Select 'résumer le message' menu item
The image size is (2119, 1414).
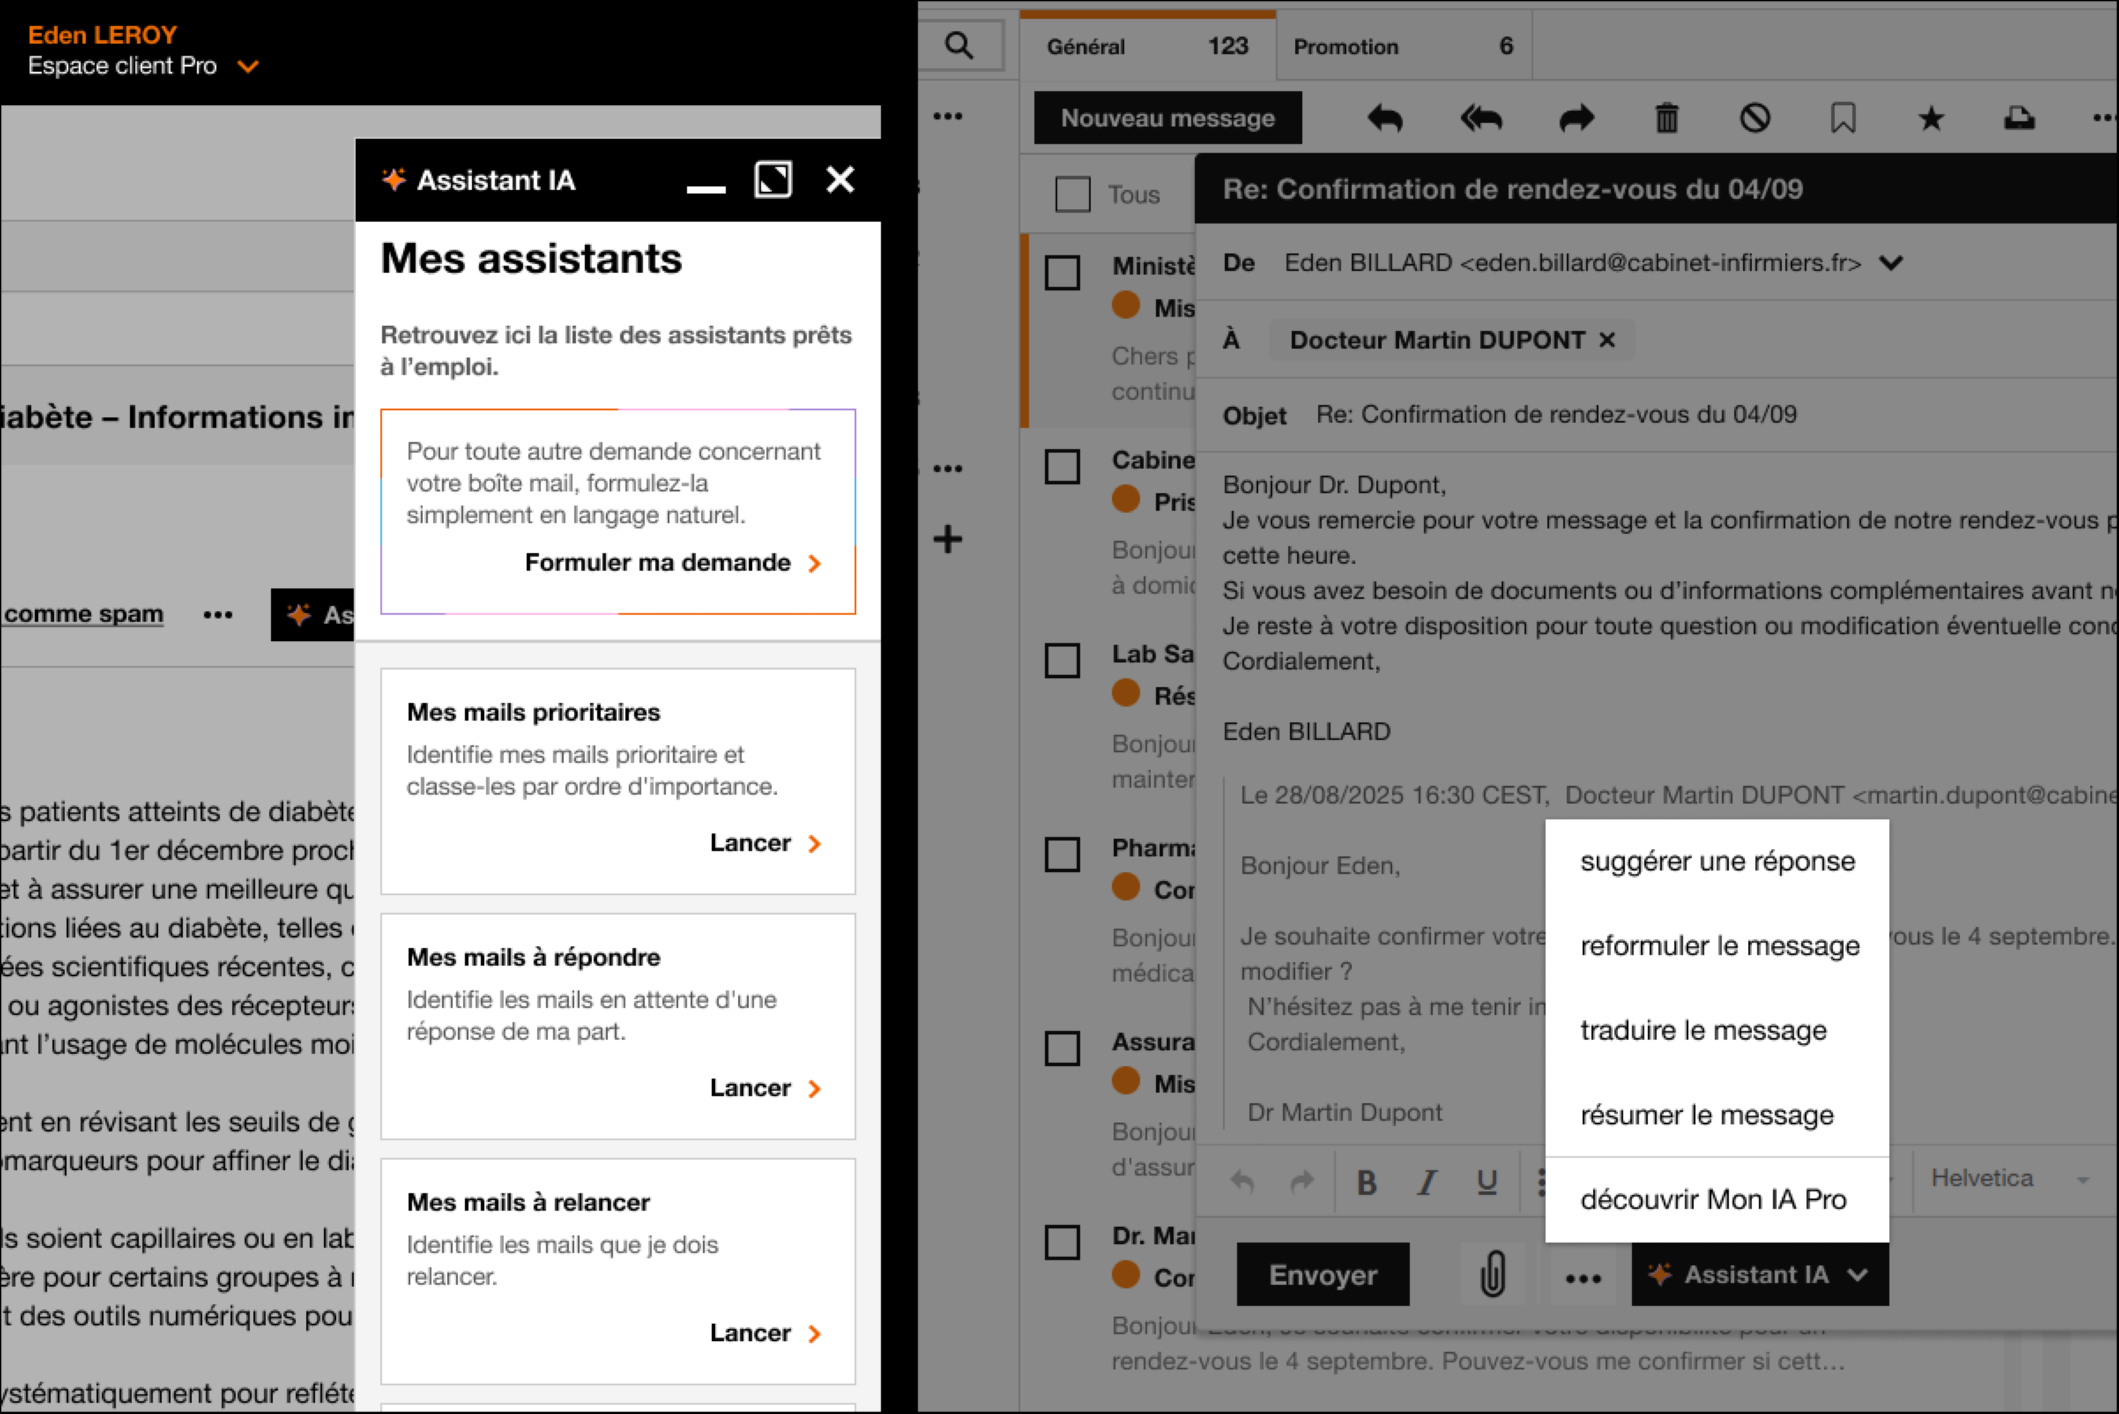coord(1717,1115)
